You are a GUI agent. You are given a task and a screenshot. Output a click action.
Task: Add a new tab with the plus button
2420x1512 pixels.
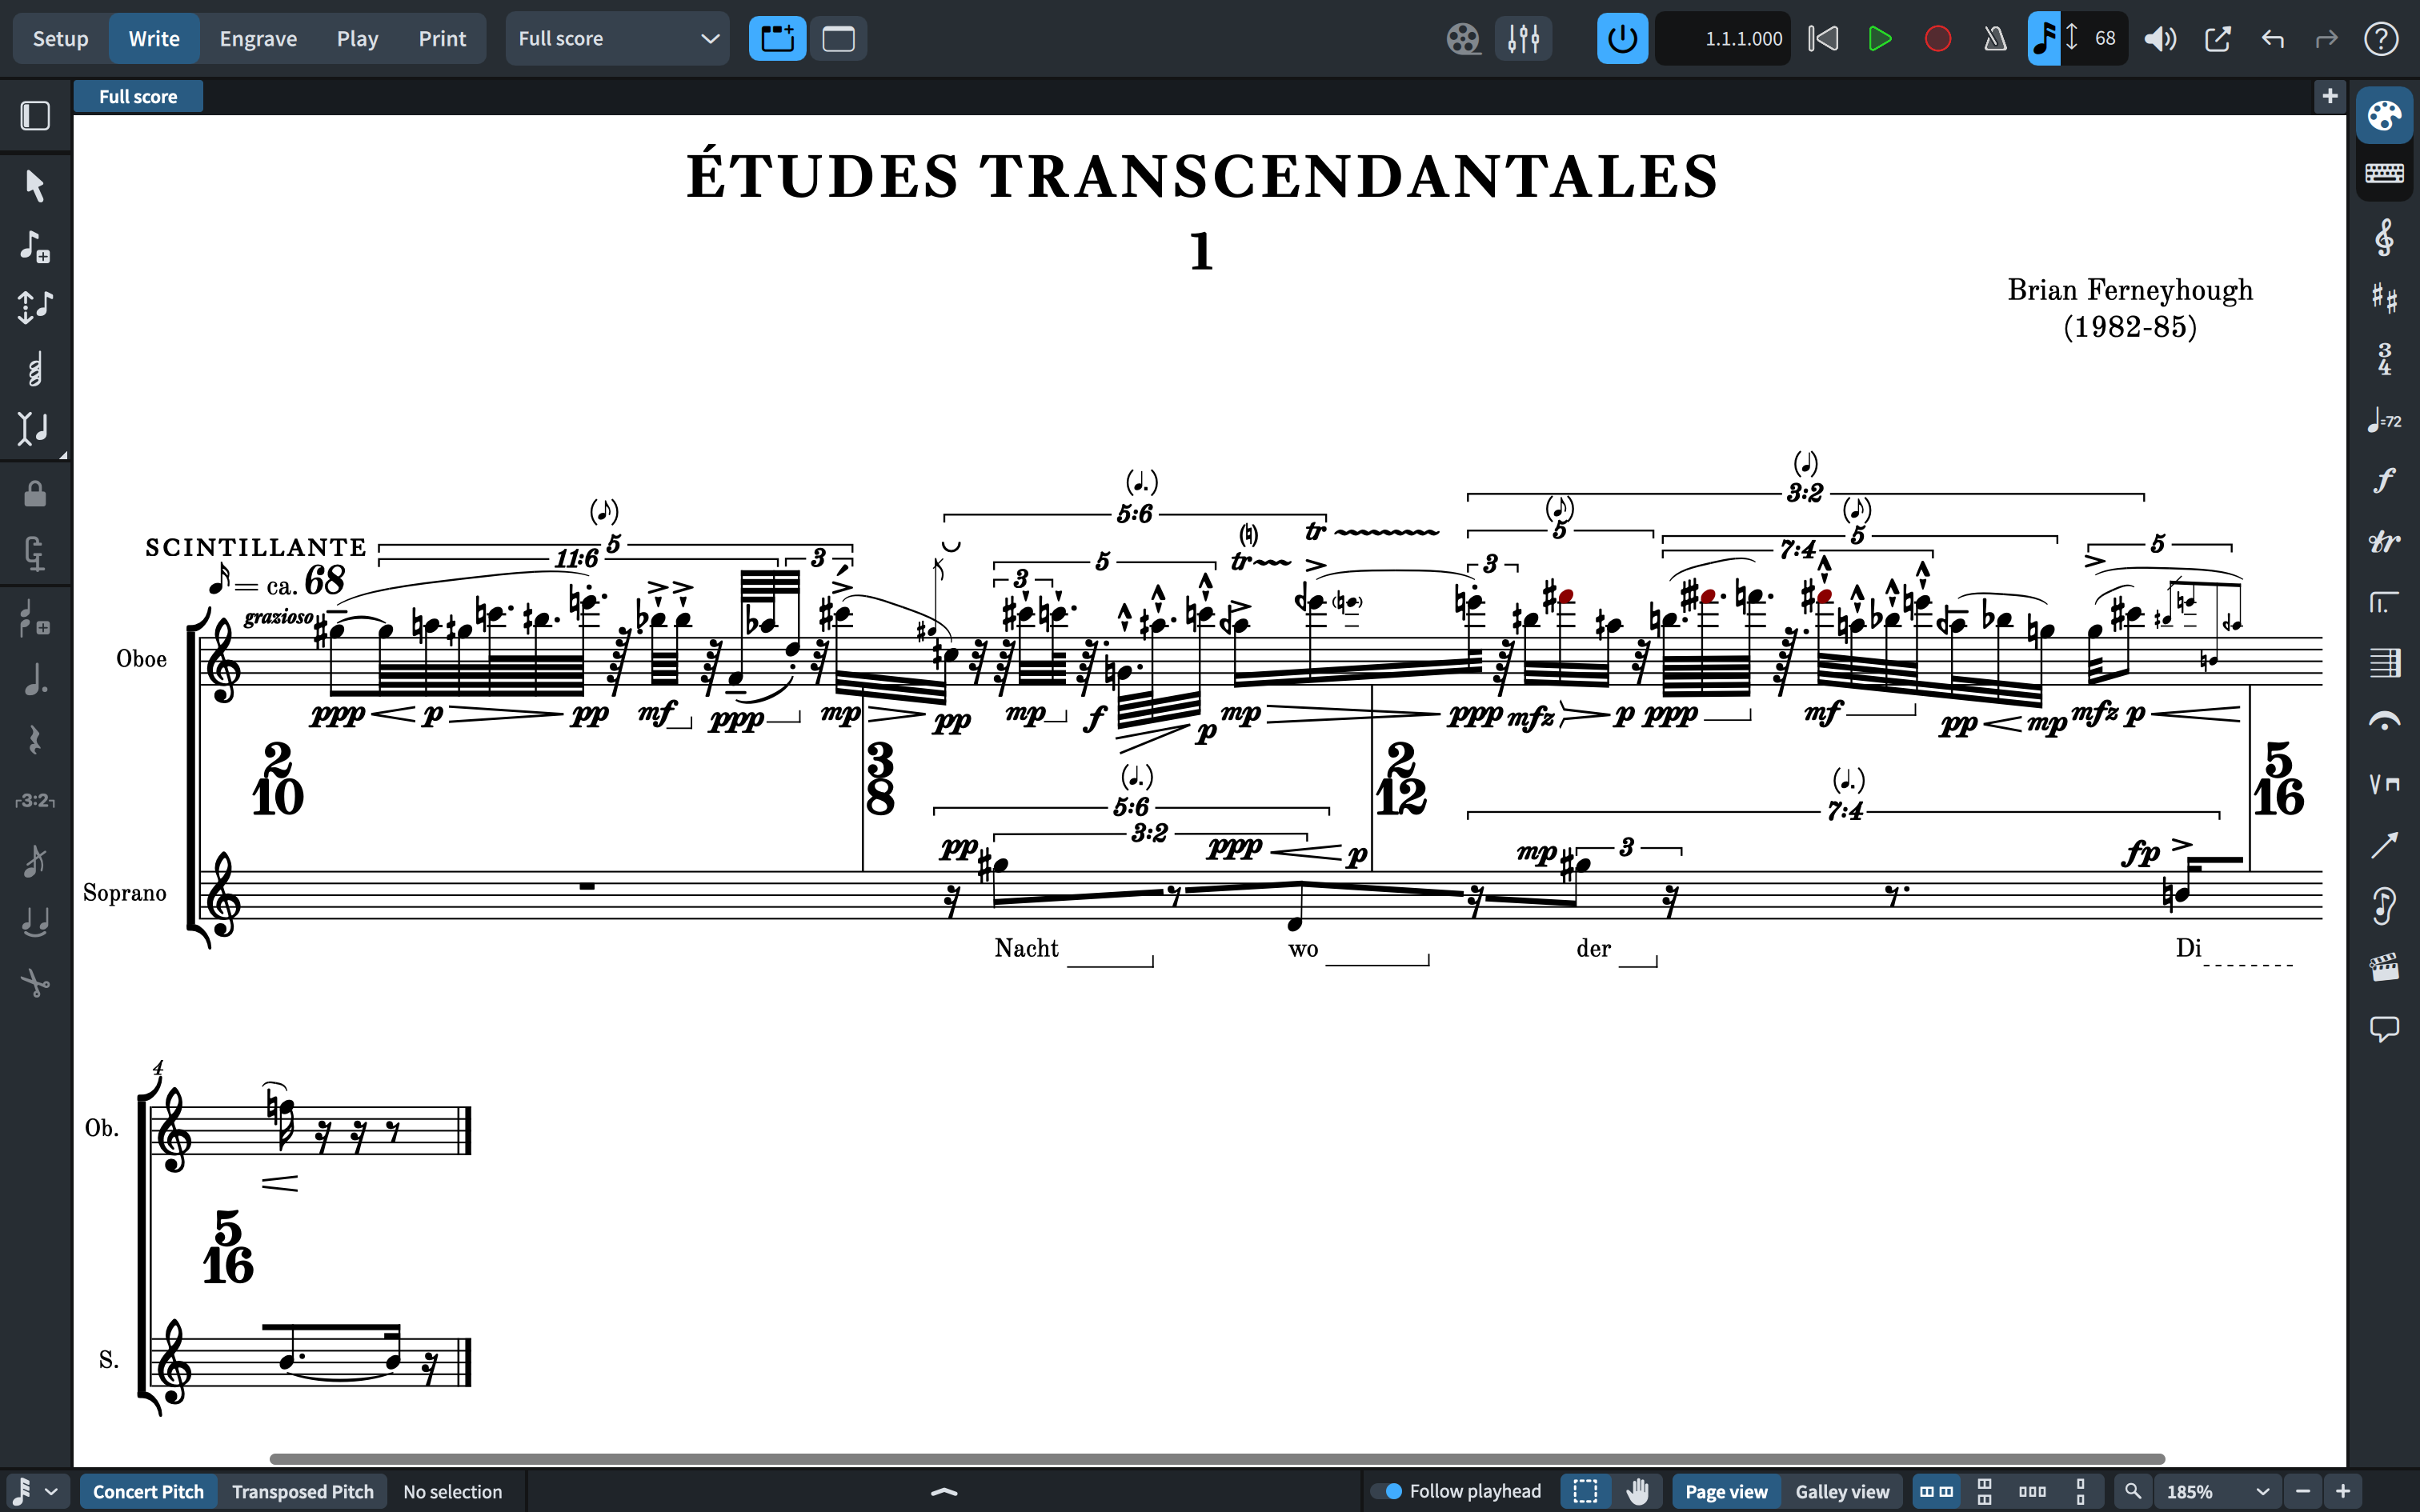2330,96
